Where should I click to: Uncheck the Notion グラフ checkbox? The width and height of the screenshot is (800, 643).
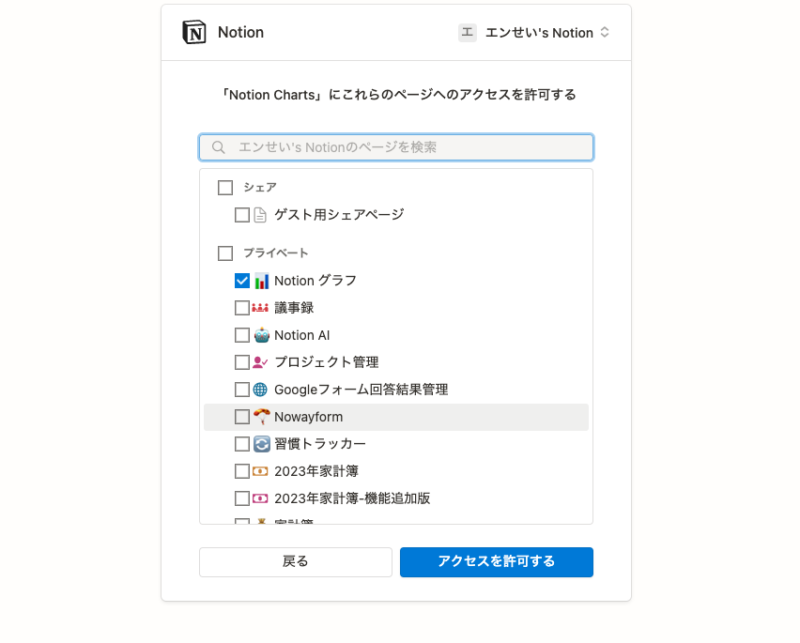242,281
